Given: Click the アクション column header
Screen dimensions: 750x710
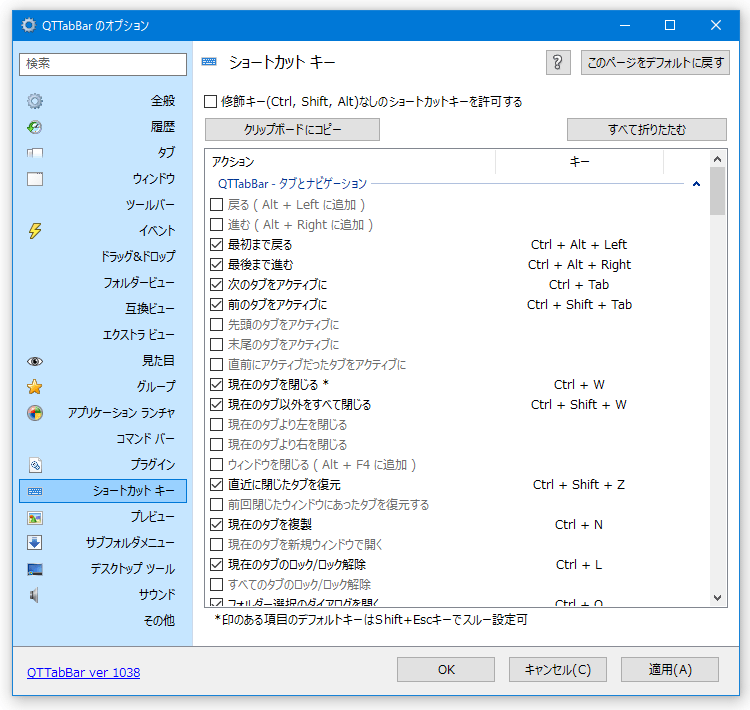Looking at the screenshot, I should tap(352, 162).
